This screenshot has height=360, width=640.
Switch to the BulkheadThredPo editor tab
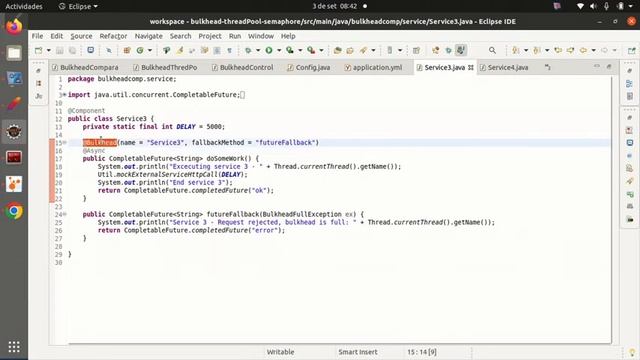(x=165, y=67)
